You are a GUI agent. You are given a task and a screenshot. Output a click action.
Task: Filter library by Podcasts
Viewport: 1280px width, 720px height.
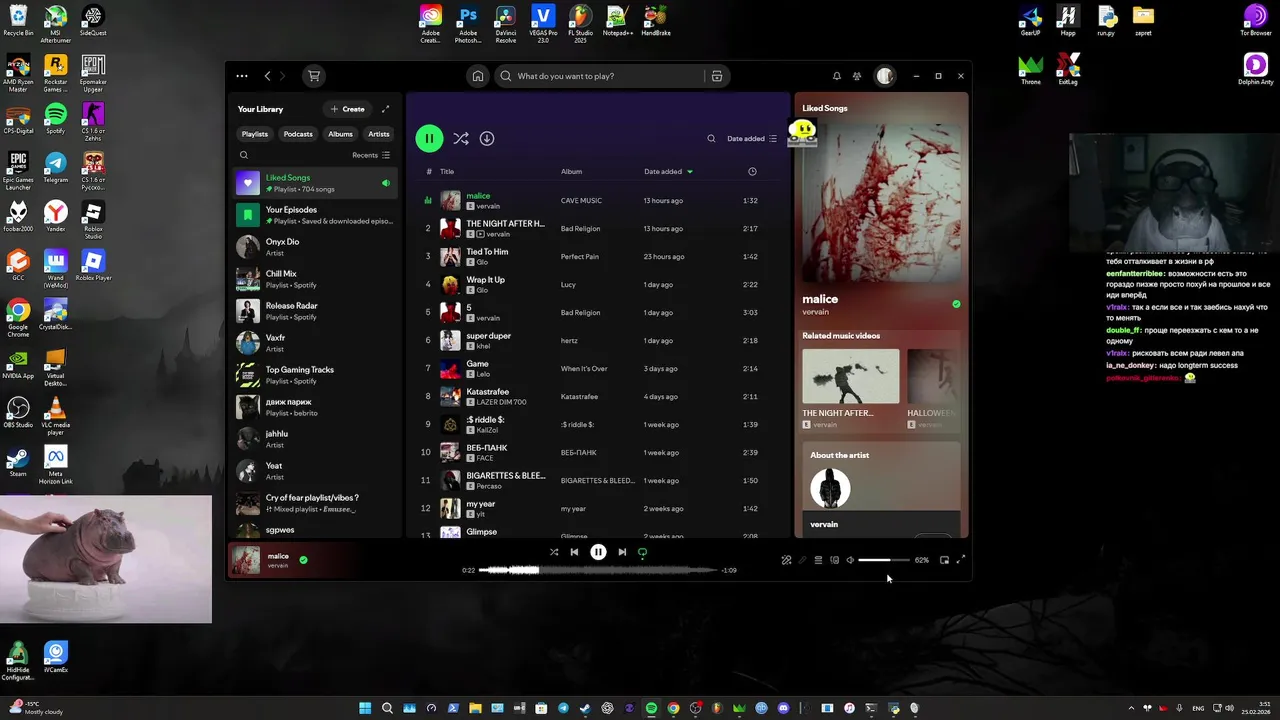coord(298,134)
